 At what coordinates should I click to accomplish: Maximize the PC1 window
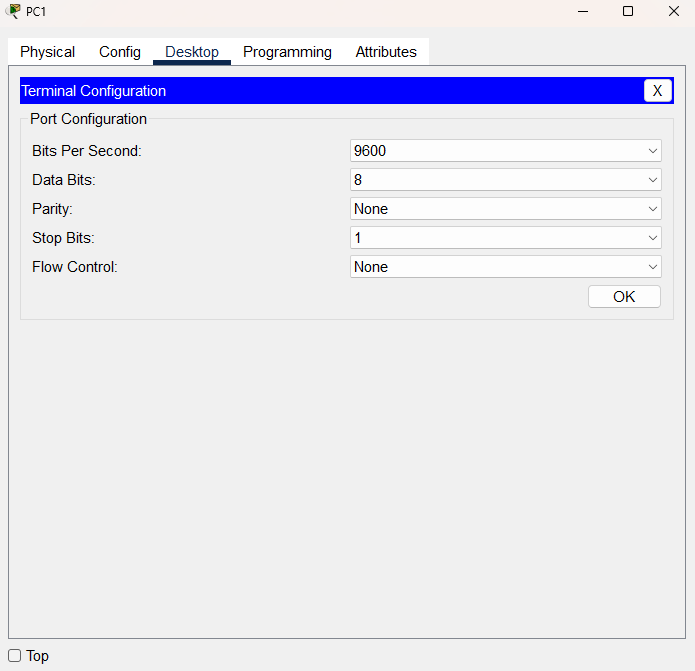[x=628, y=11]
